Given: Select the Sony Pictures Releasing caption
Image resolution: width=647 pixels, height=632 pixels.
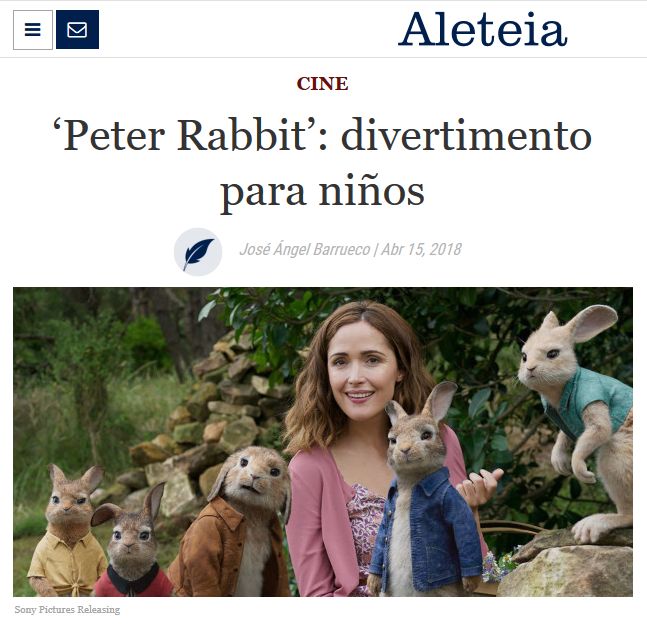Looking at the screenshot, I should tap(67, 609).
